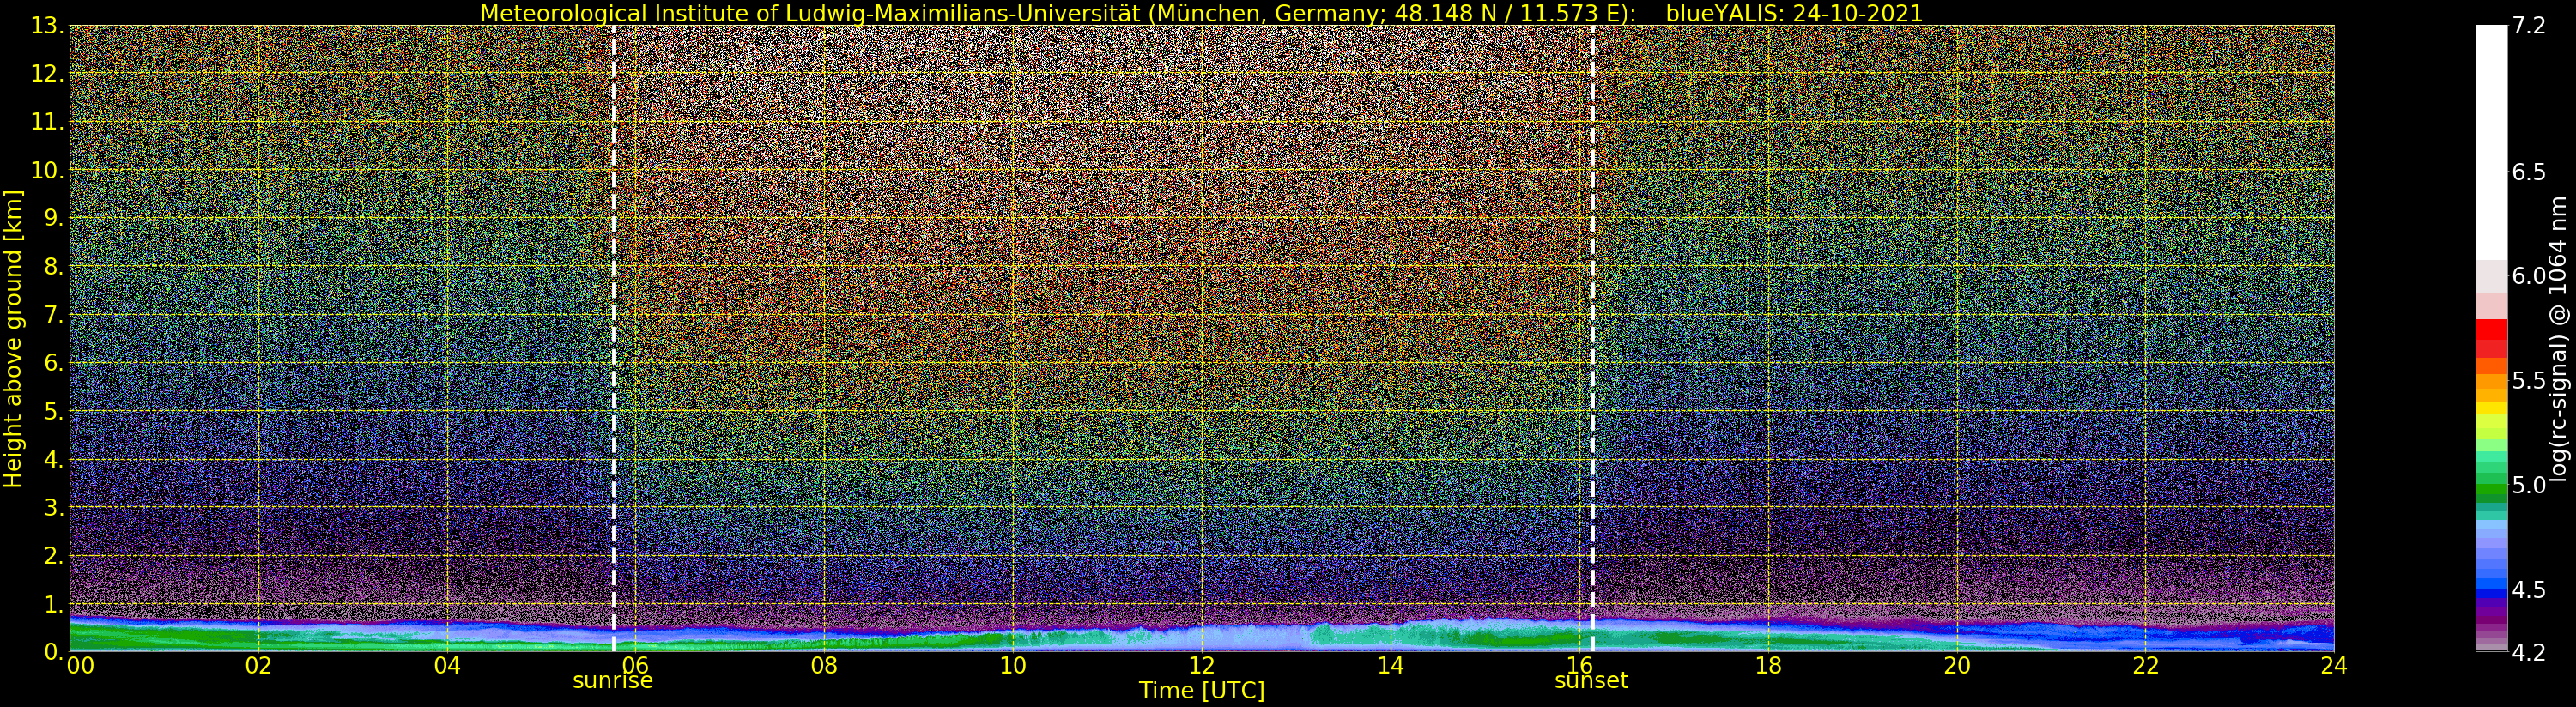Click the height axis tick '3.'
2576x707 pixels.
(x=53, y=507)
